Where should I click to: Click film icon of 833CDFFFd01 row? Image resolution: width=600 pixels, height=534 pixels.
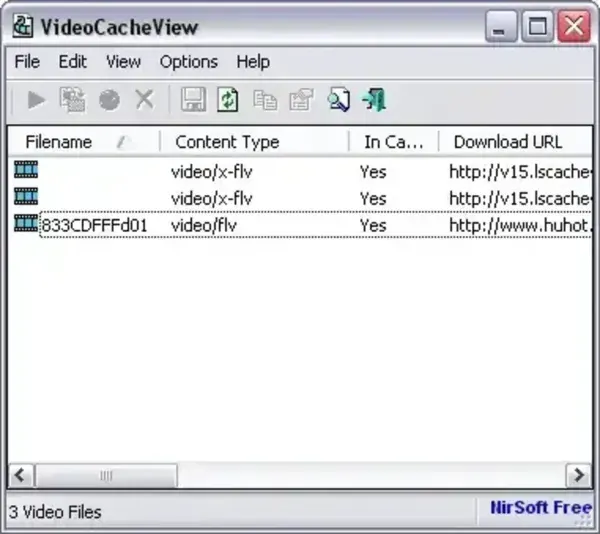[x=26, y=223]
